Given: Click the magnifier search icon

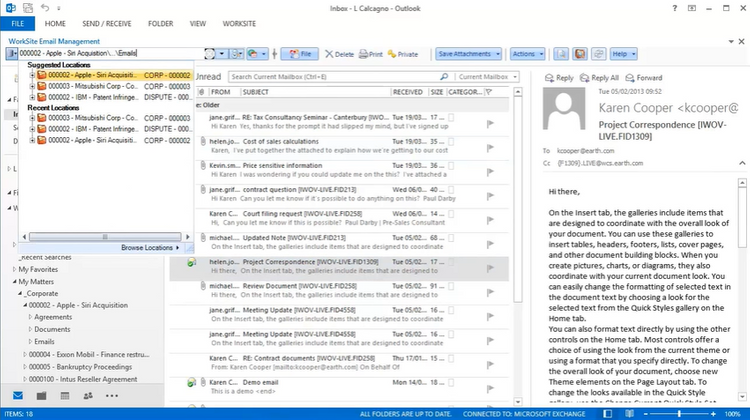Looking at the screenshot, I should [x=444, y=77].
